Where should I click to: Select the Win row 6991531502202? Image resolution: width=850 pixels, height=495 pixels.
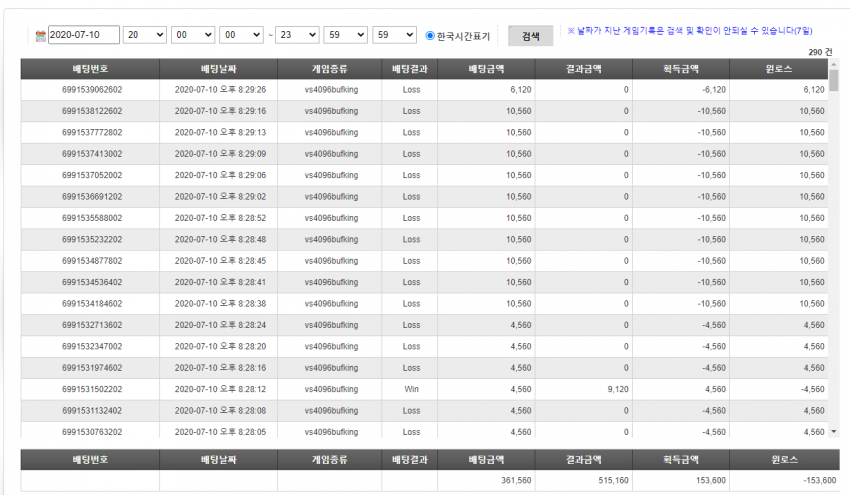[424, 389]
